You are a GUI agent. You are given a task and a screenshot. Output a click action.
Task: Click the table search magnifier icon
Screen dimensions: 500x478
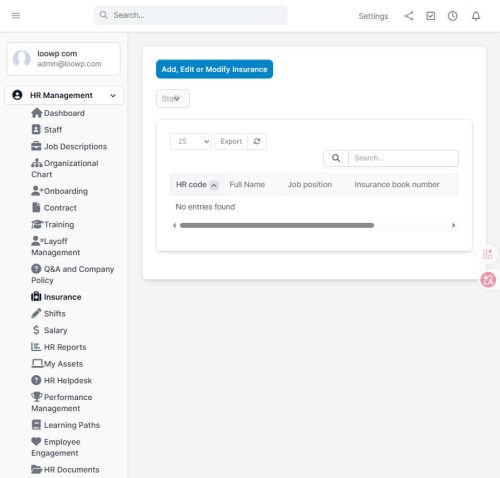[336, 158]
